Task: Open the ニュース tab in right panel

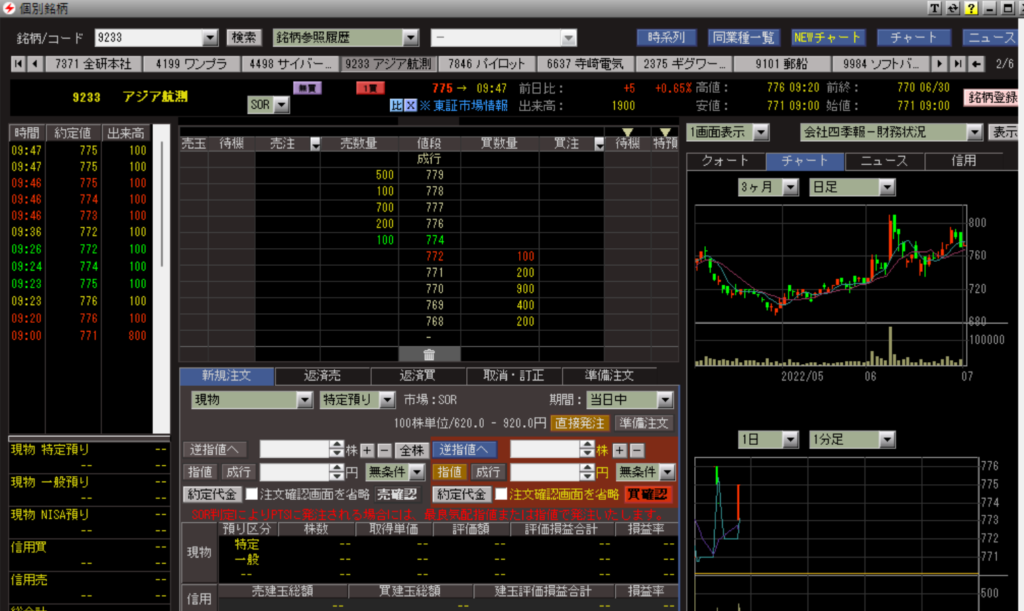Action: pyautogui.click(x=884, y=161)
